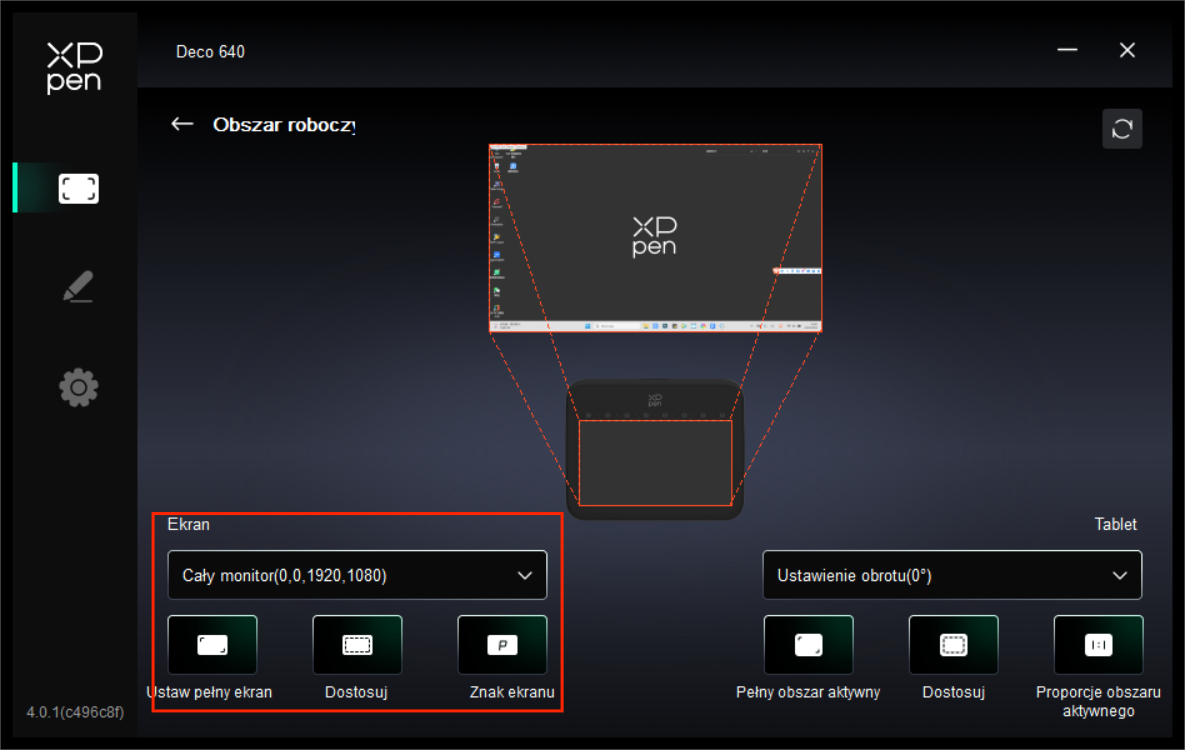The width and height of the screenshot is (1185, 750).
Task: Click the monitor preview thumbnail
Action: tap(655, 238)
